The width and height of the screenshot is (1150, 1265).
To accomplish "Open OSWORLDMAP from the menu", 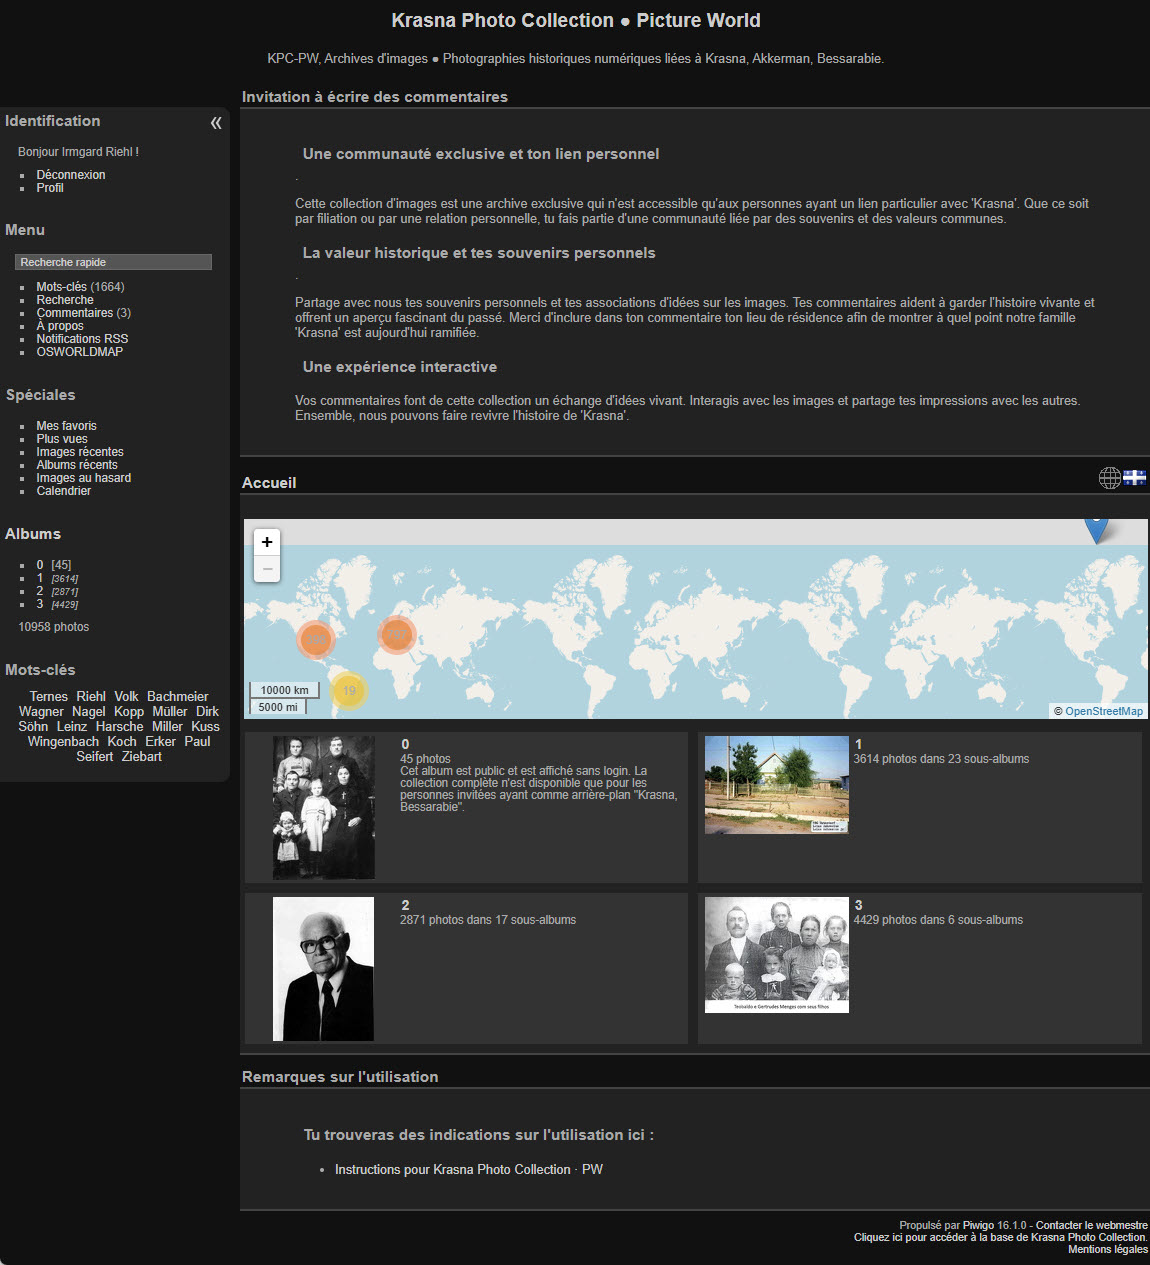I will tap(79, 352).
